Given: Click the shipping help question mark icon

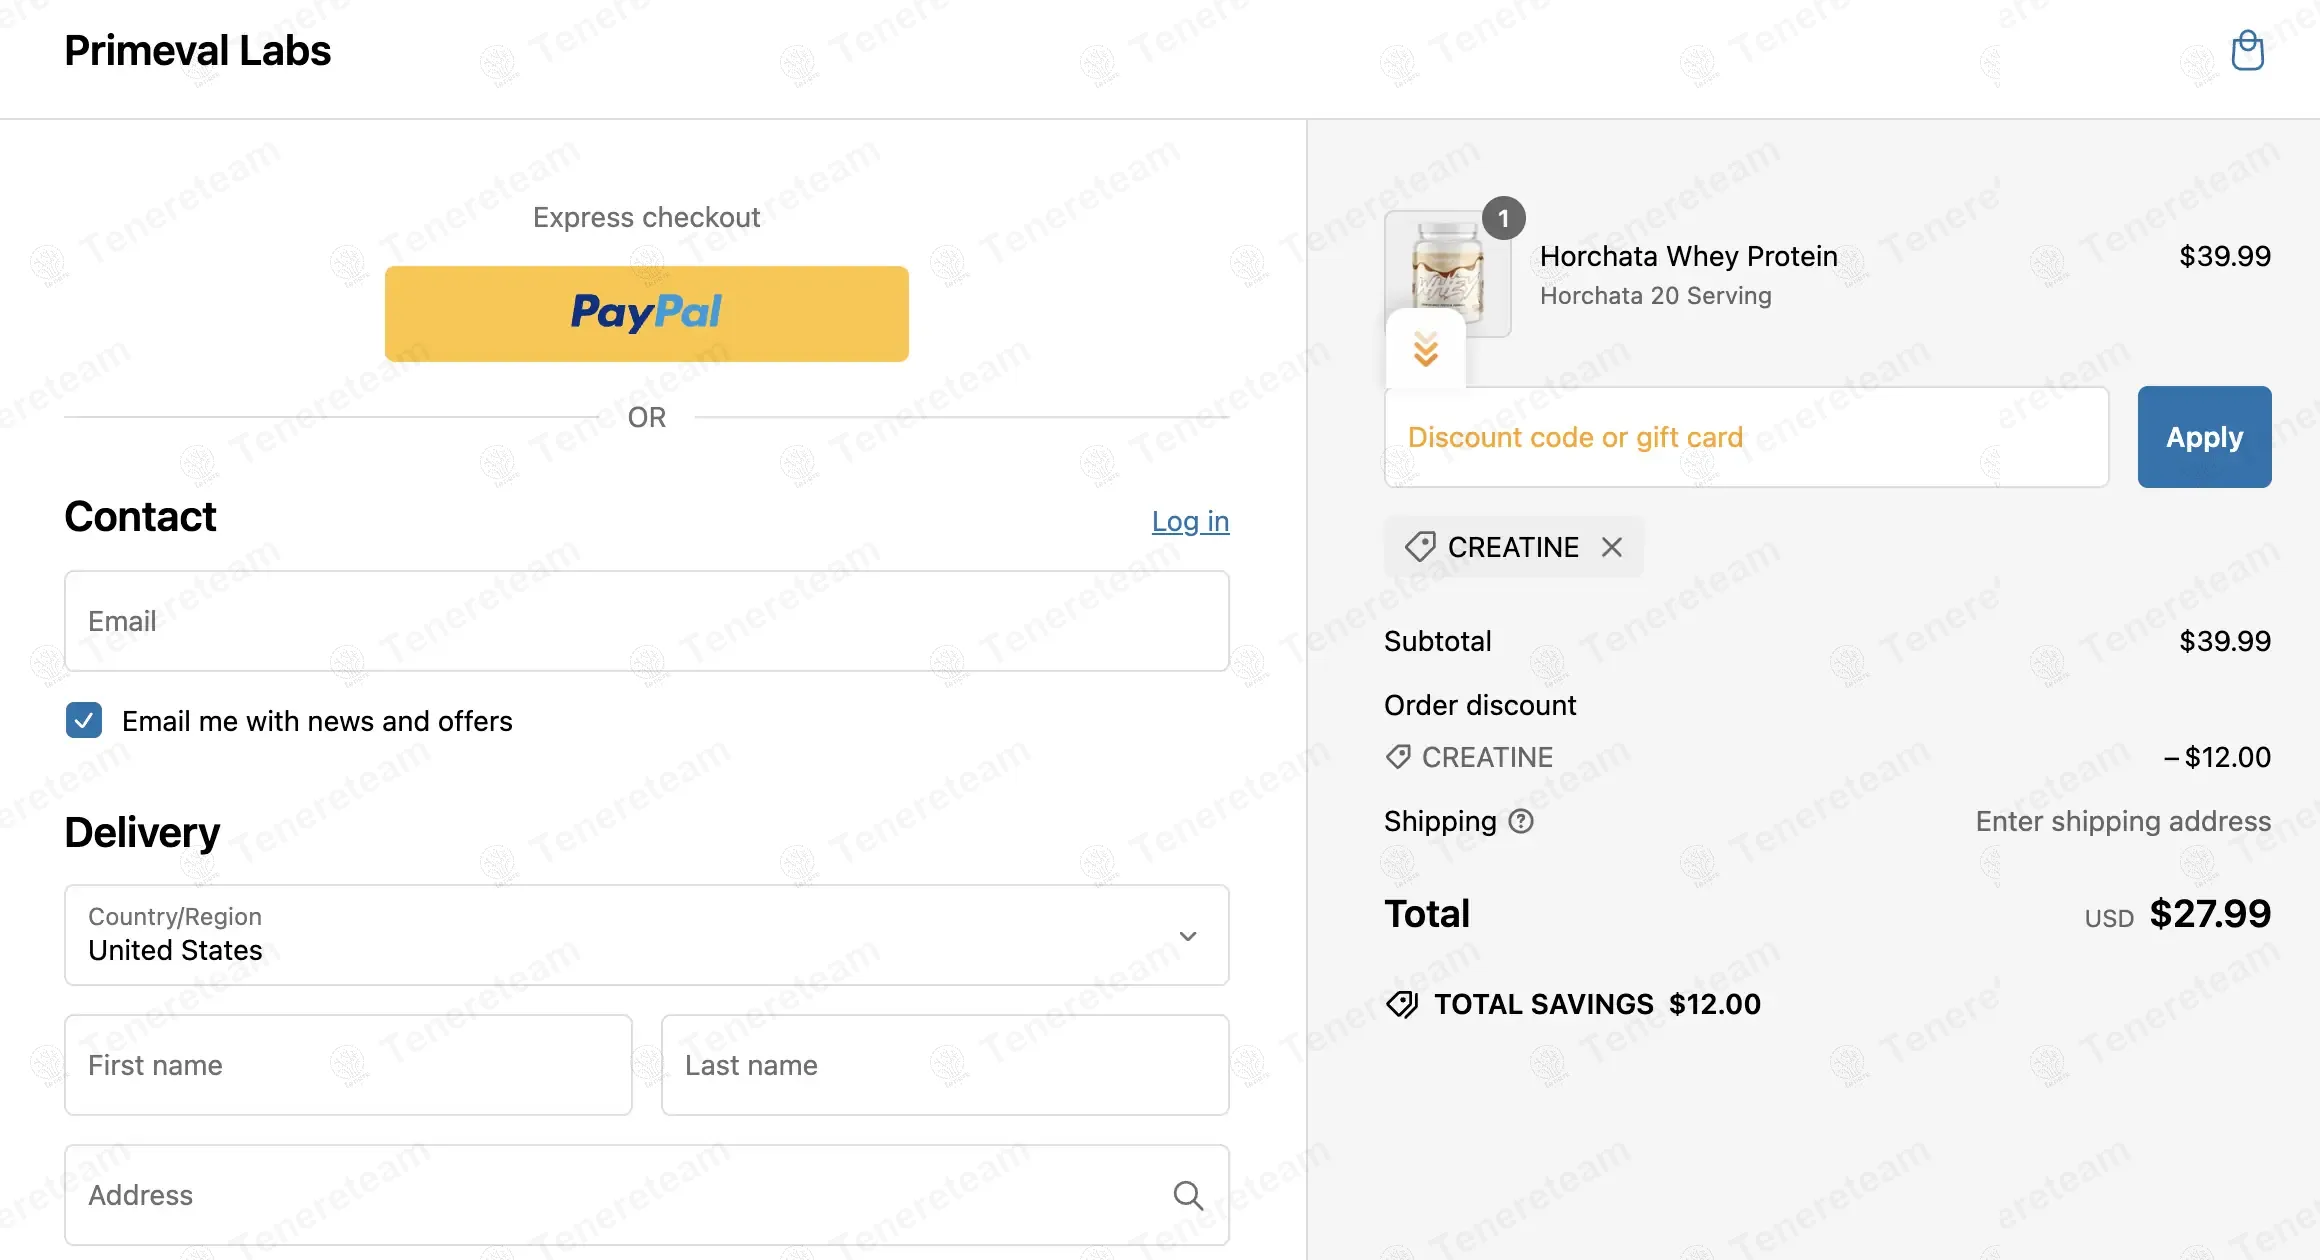Looking at the screenshot, I should [1521, 821].
